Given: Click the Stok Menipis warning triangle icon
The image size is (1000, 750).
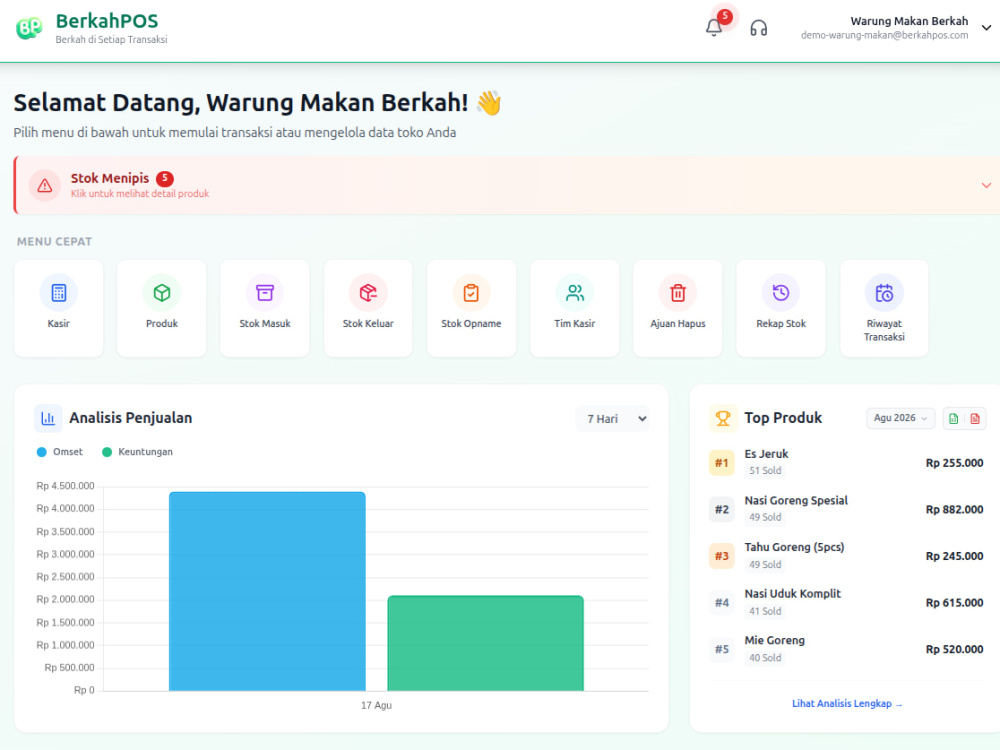Looking at the screenshot, I should [45, 186].
